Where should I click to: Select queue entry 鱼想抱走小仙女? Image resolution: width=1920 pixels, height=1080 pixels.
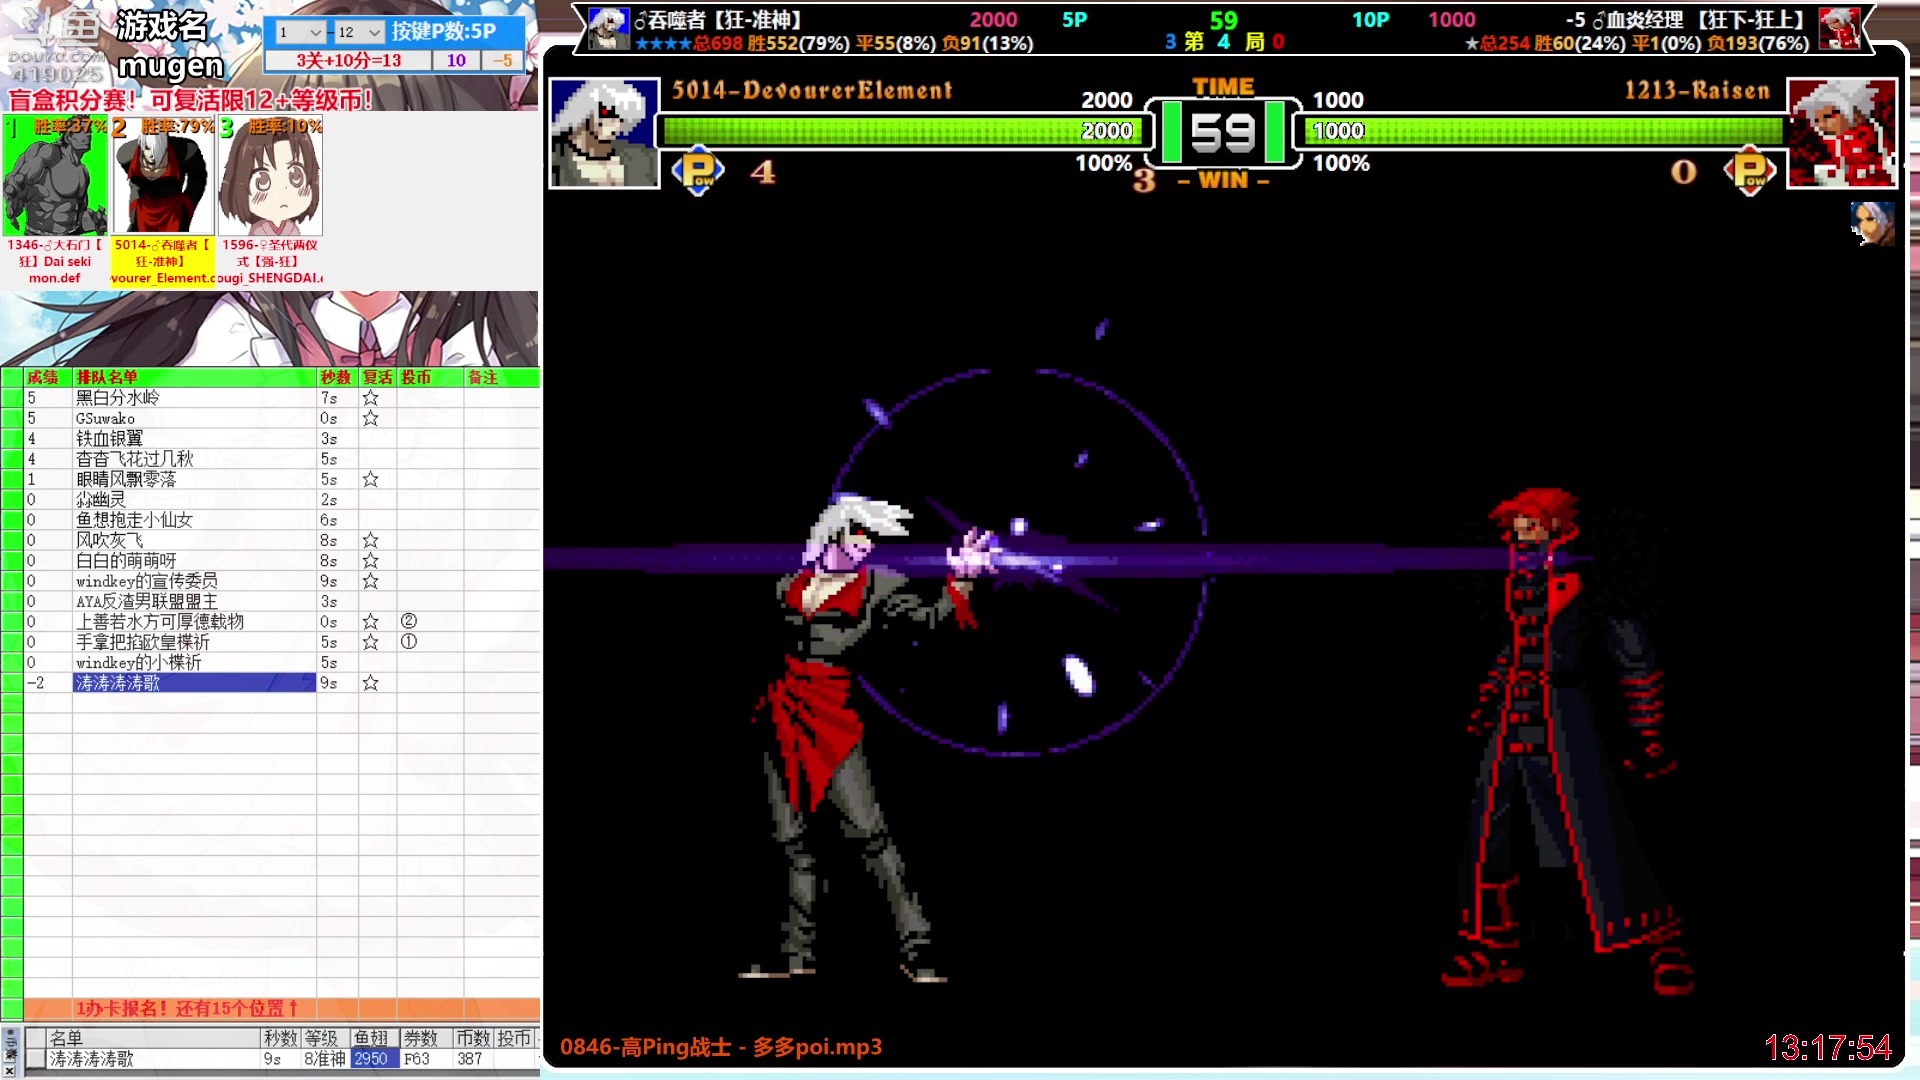(194, 520)
